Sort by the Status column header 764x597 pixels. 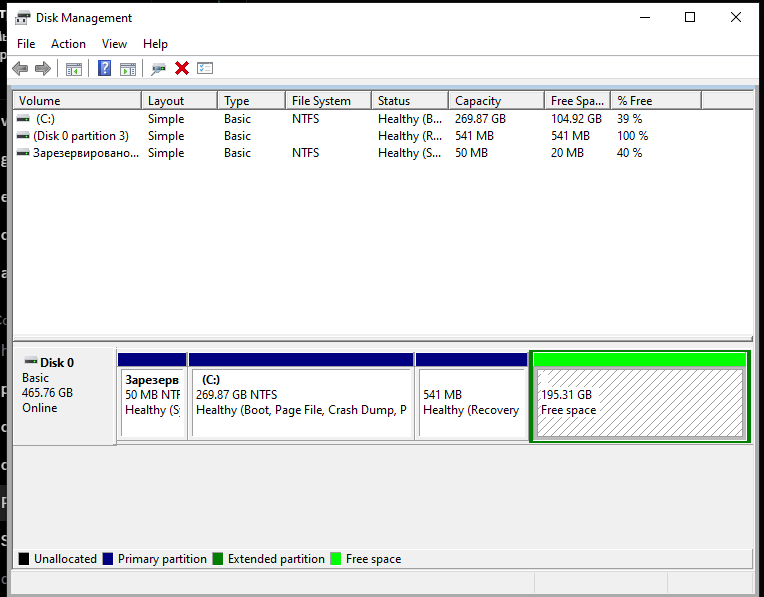coord(410,101)
